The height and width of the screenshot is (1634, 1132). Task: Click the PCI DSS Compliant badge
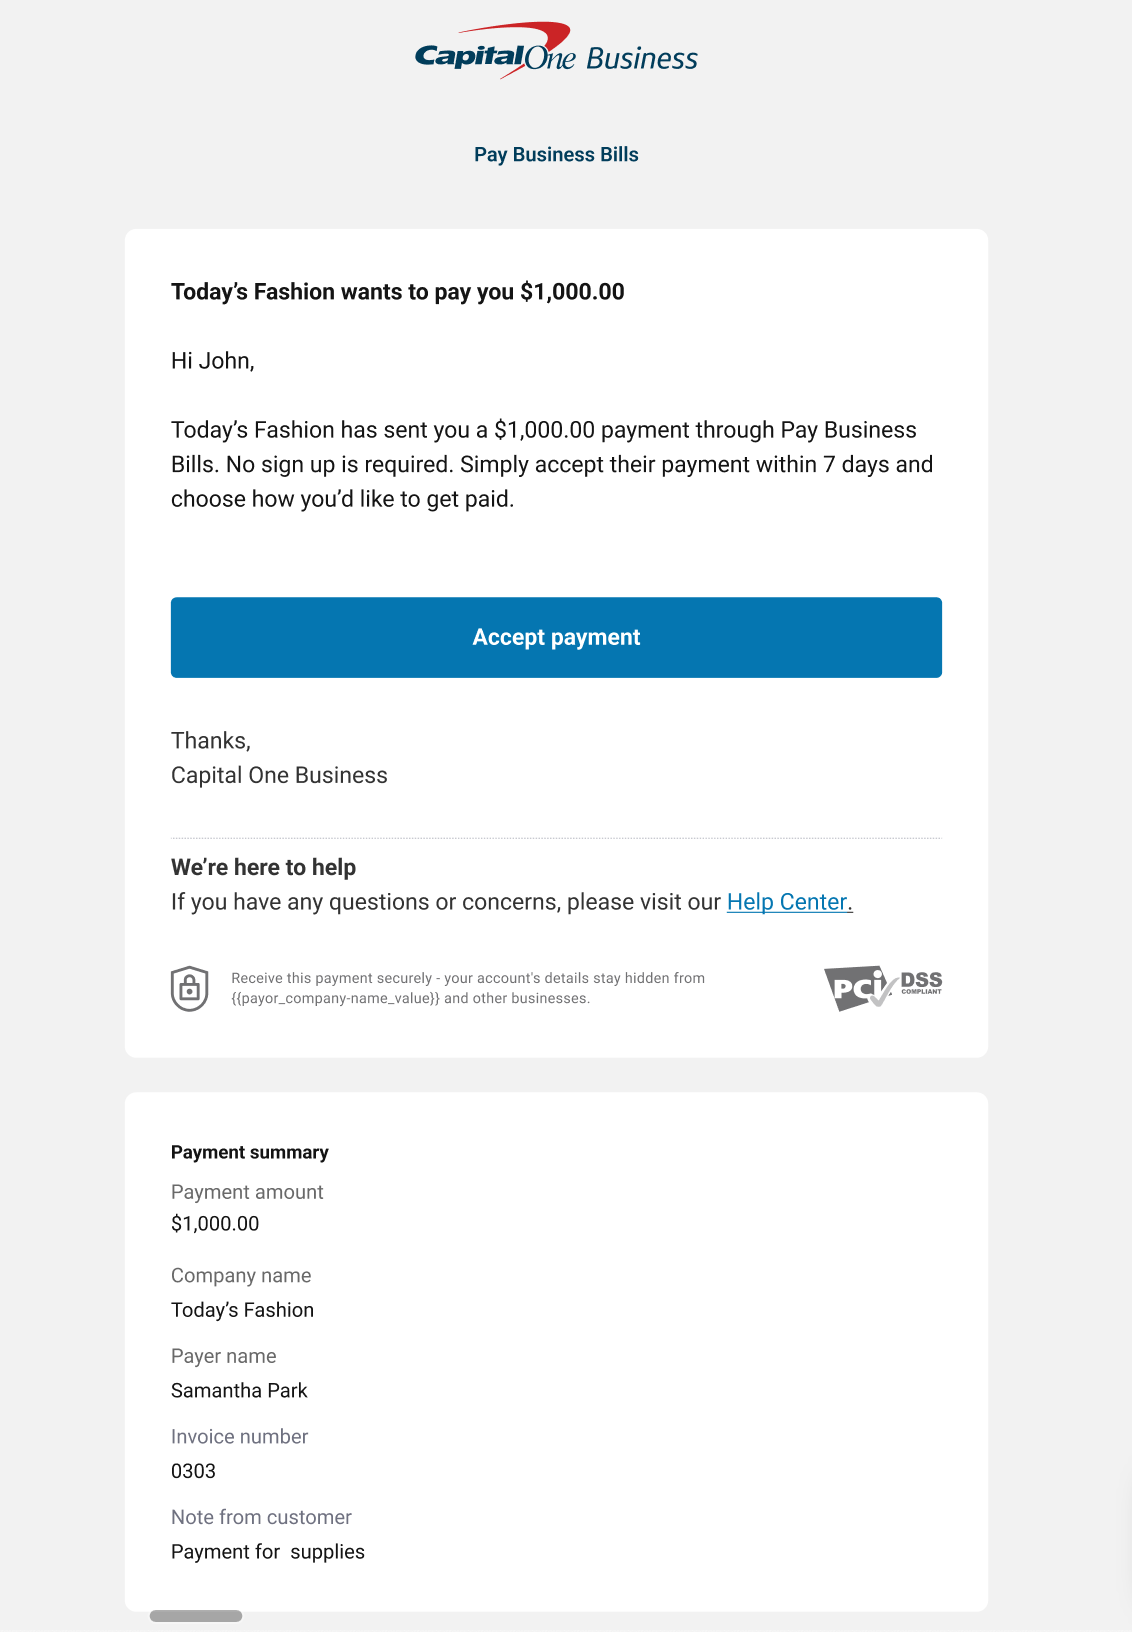882,988
